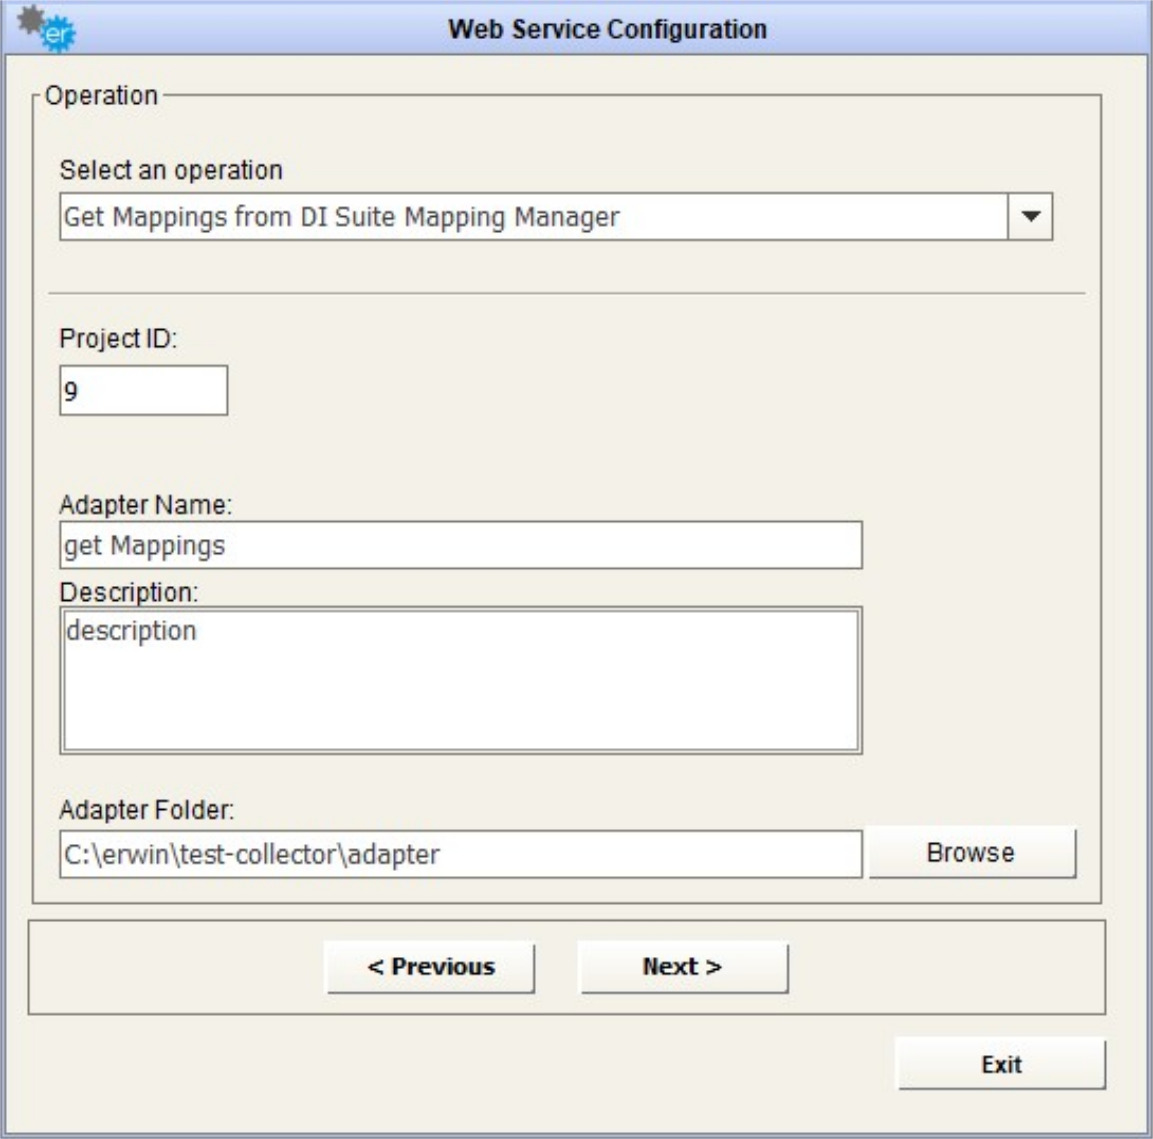Click inside the Description text area
Viewport: 1153px width, 1139px height.
pos(460,680)
